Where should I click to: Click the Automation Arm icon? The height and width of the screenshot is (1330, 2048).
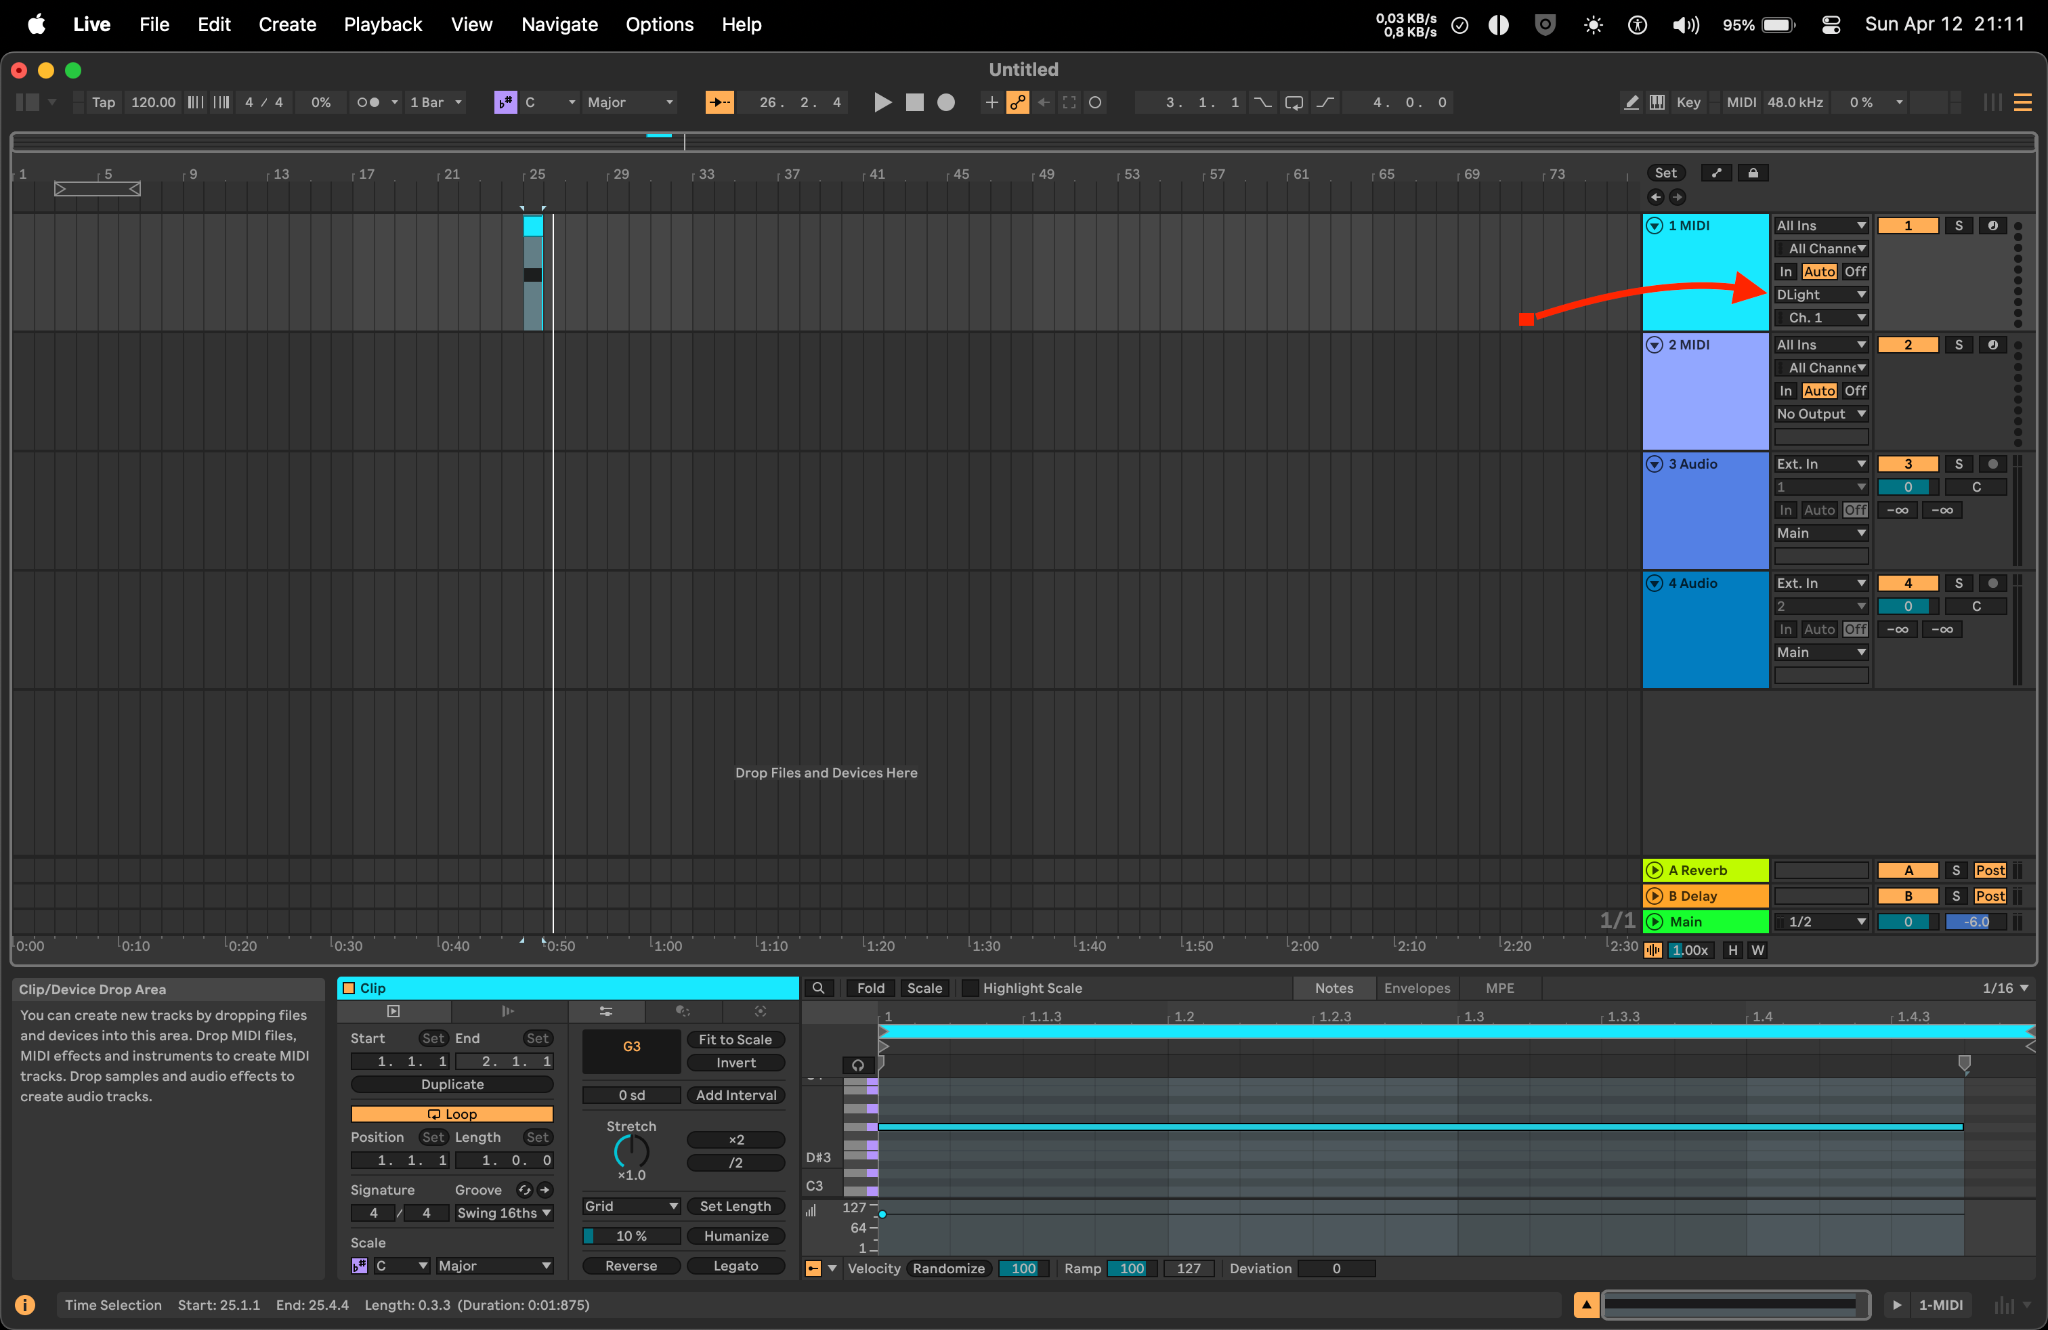1018,102
